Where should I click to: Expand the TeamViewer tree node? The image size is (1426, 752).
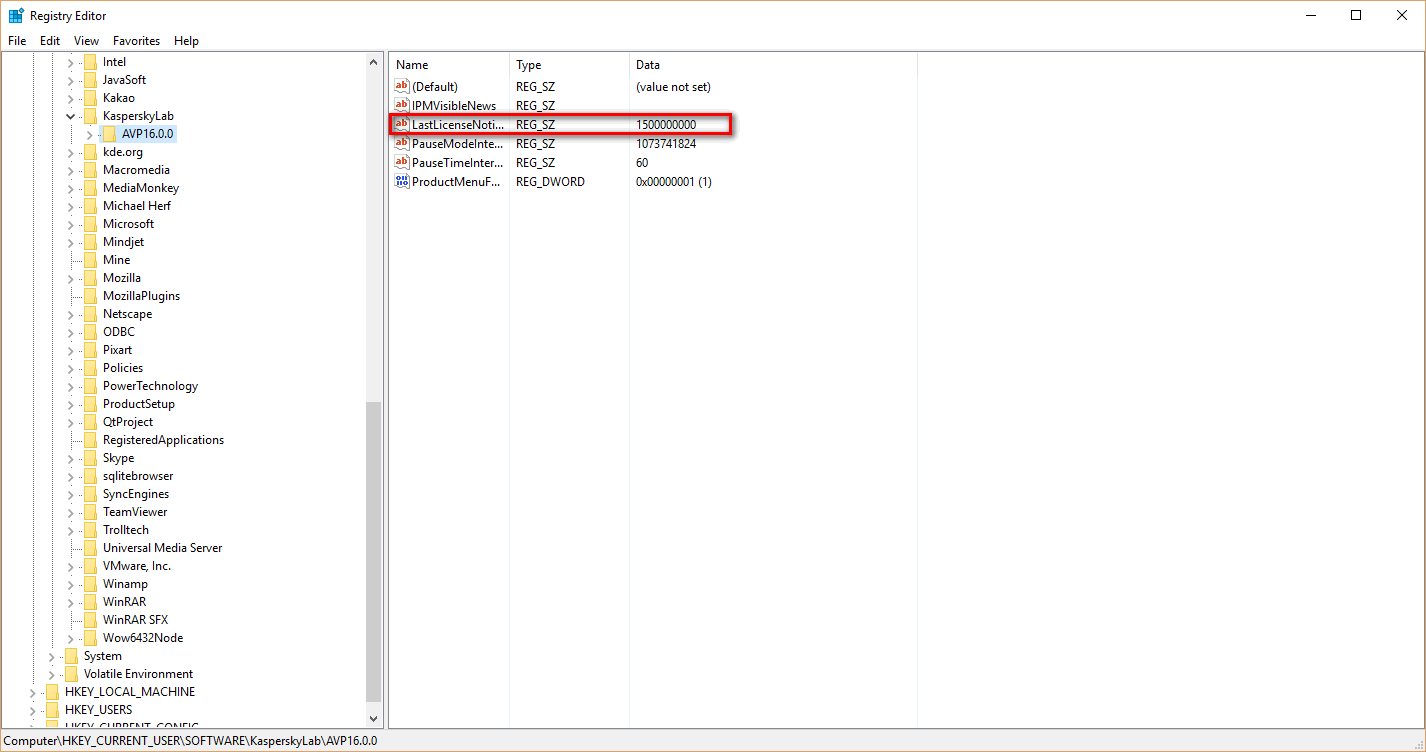click(x=71, y=512)
